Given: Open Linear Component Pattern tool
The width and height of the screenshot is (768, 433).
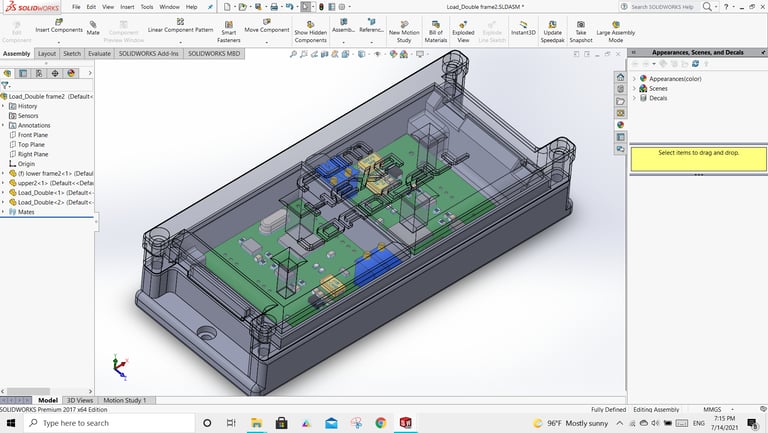Looking at the screenshot, I should pyautogui.click(x=180, y=26).
